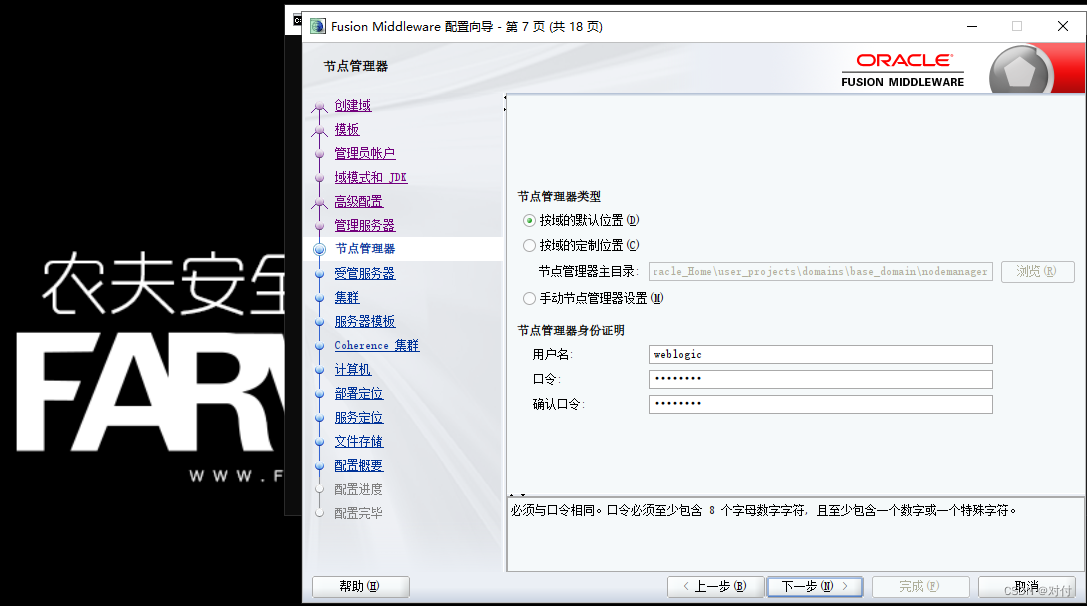Click 取消 cancel button

pyautogui.click(x=1027, y=587)
